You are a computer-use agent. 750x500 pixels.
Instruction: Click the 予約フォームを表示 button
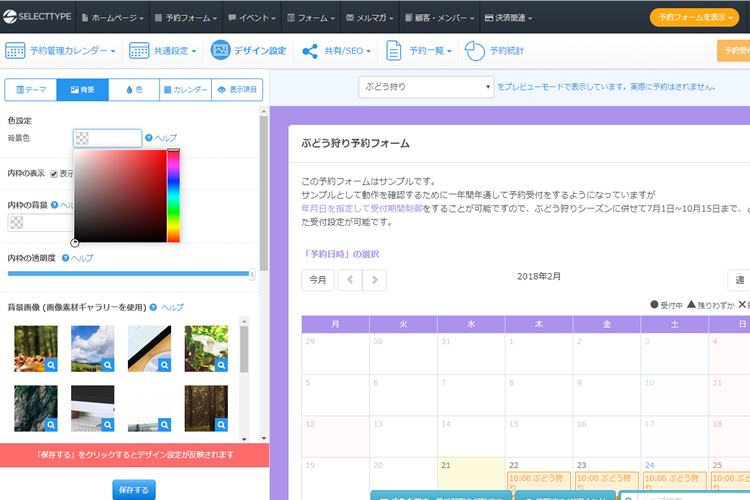(694, 17)
